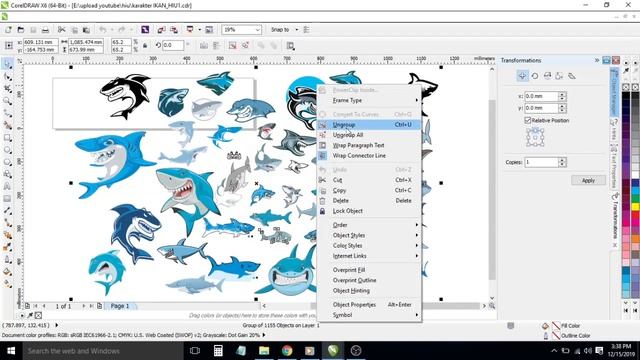Choose the Crop tool in the toolbox
This screenshot has height=360, width=640.
(7, 89)
